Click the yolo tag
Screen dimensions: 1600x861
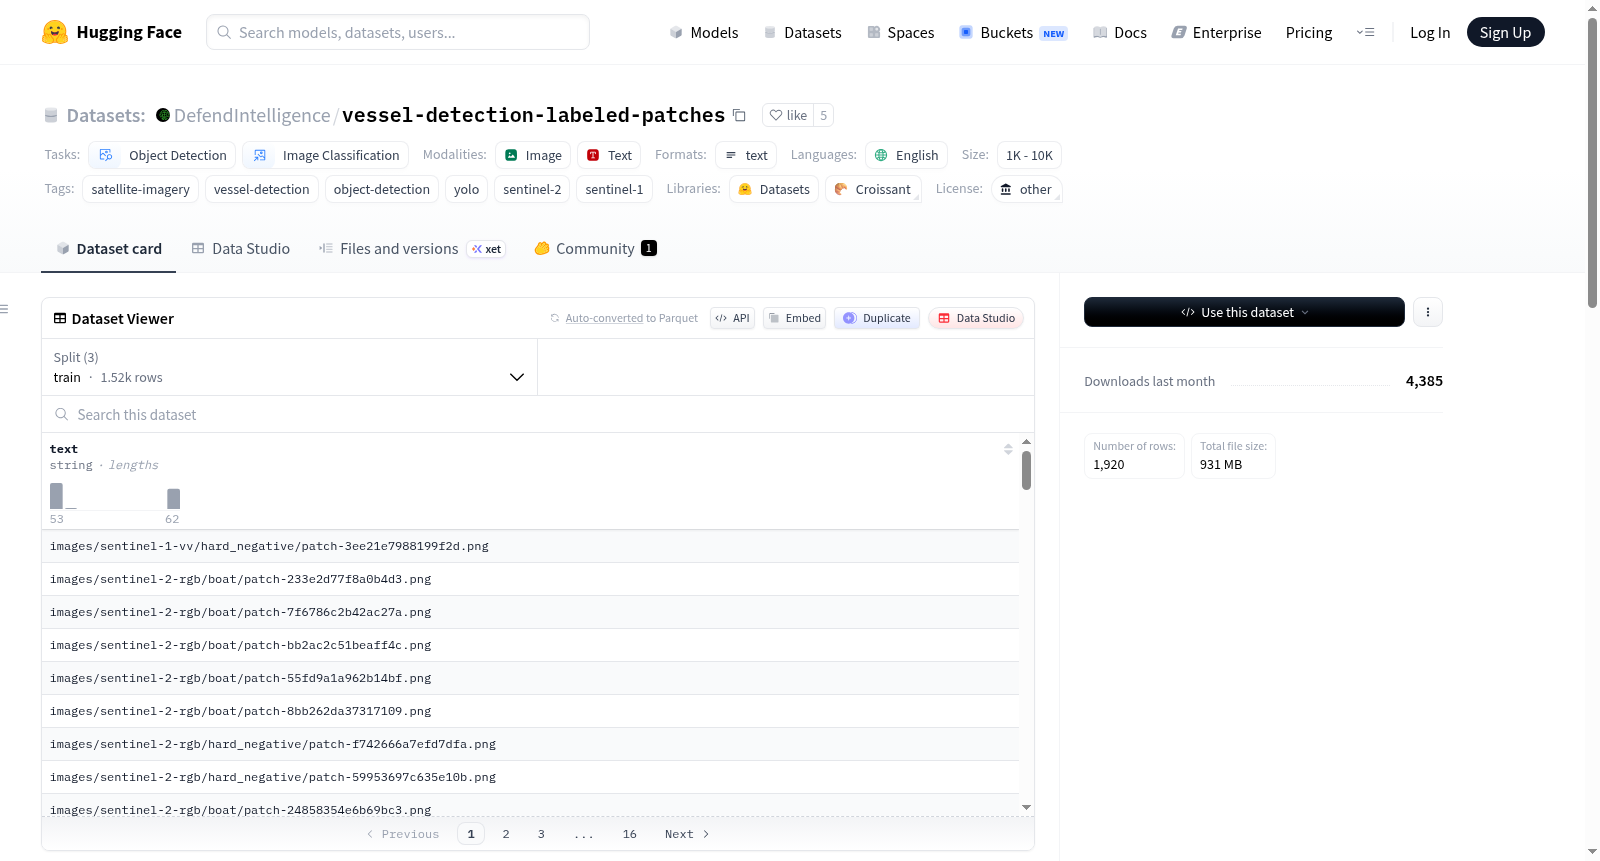[466, 189]
